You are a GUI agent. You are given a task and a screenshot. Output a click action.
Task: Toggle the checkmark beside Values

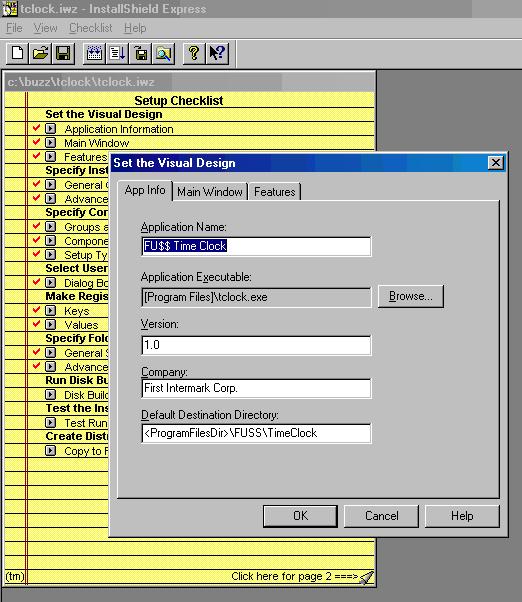(x=36, y=324)
